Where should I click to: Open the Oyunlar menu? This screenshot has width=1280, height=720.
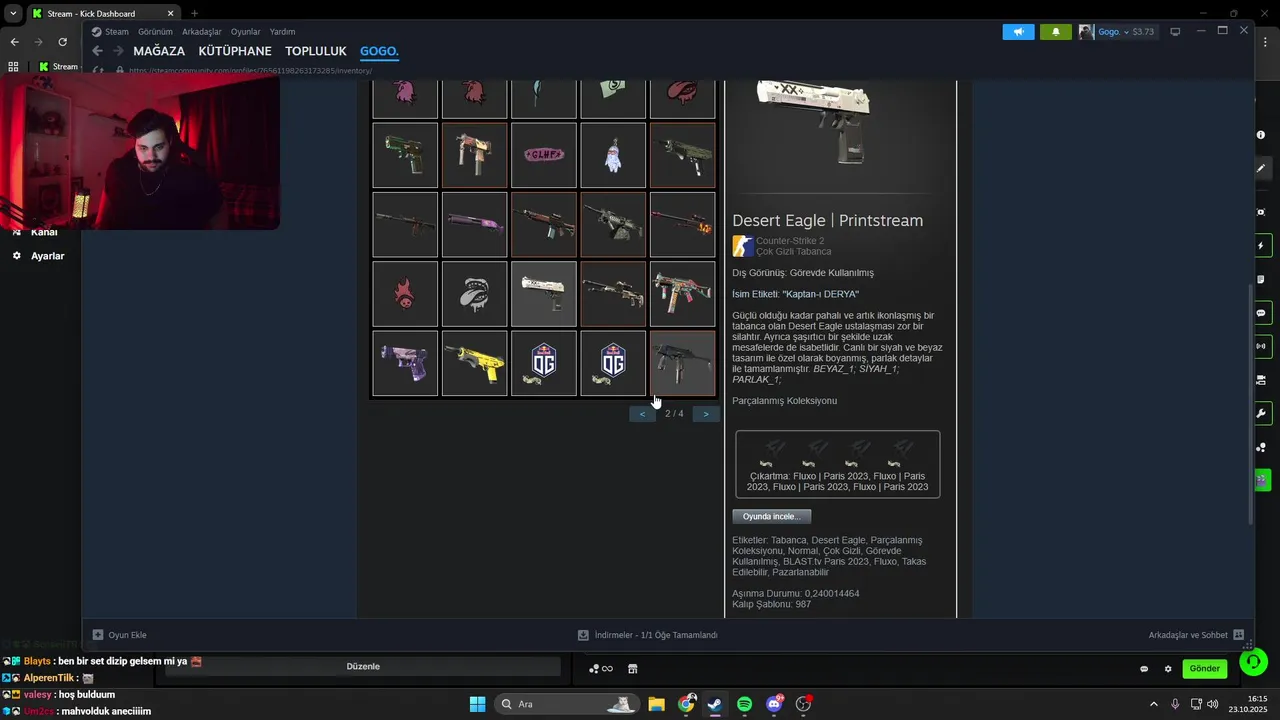[x=246, y=32]
